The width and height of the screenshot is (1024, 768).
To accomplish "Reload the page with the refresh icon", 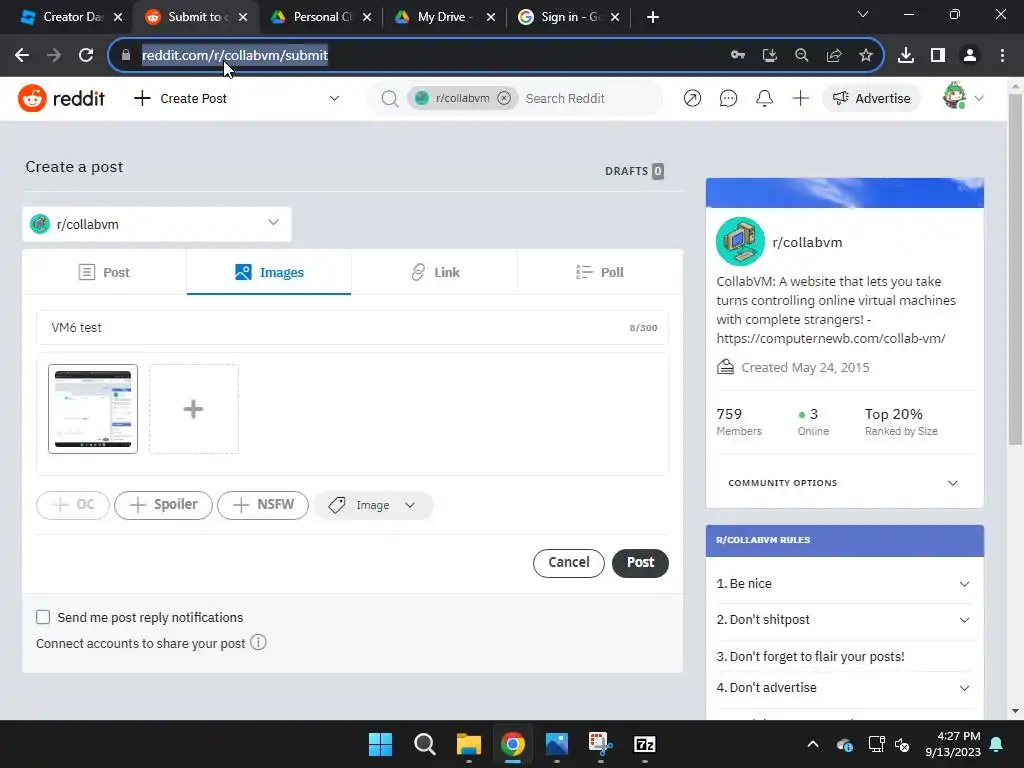I will 86,56.
